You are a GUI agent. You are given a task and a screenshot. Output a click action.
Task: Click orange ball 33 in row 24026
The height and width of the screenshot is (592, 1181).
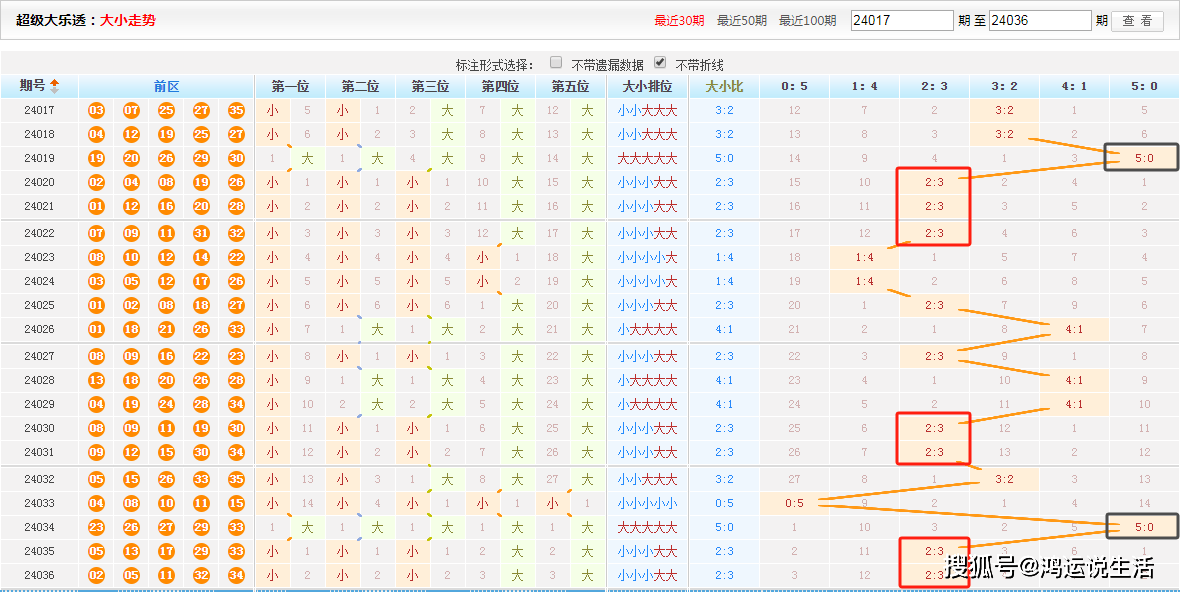235,330
